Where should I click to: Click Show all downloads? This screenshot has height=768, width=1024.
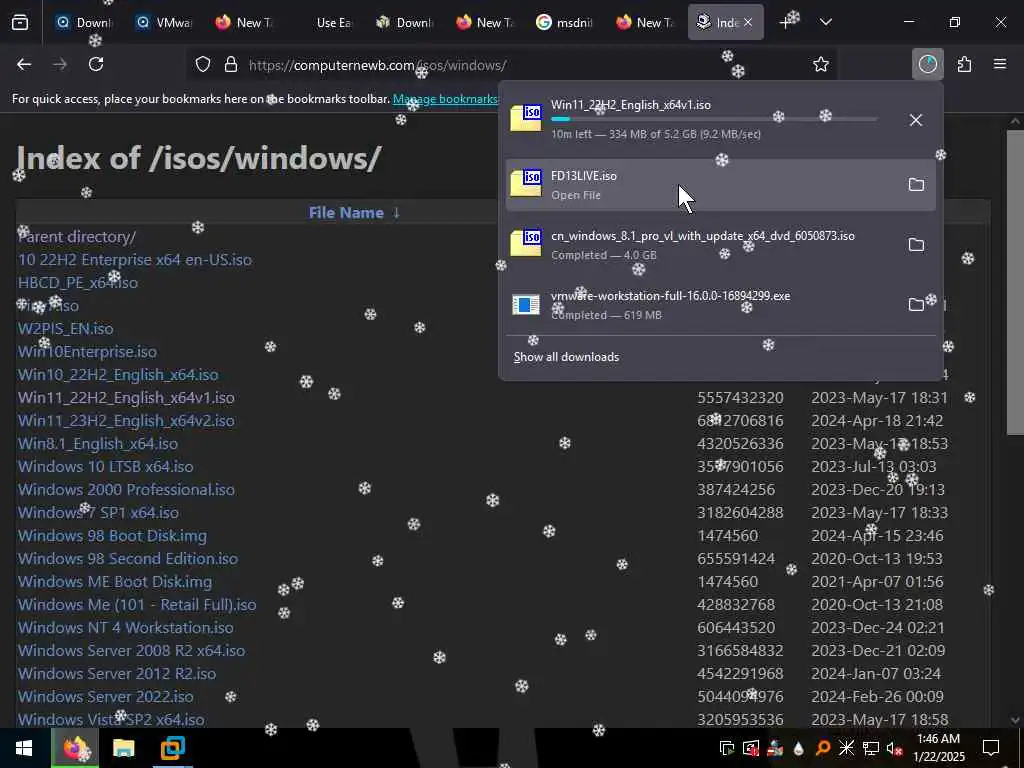tap(566, 357)
